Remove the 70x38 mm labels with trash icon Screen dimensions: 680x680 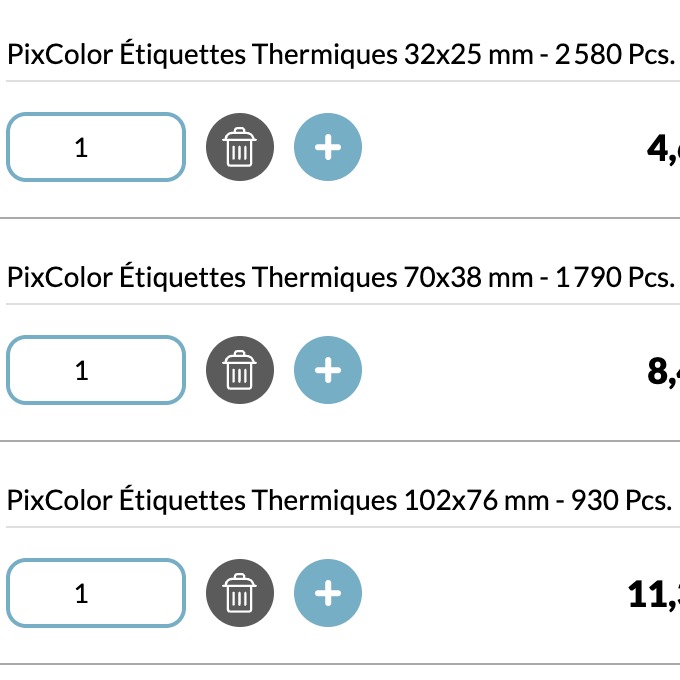coord(240,371)
